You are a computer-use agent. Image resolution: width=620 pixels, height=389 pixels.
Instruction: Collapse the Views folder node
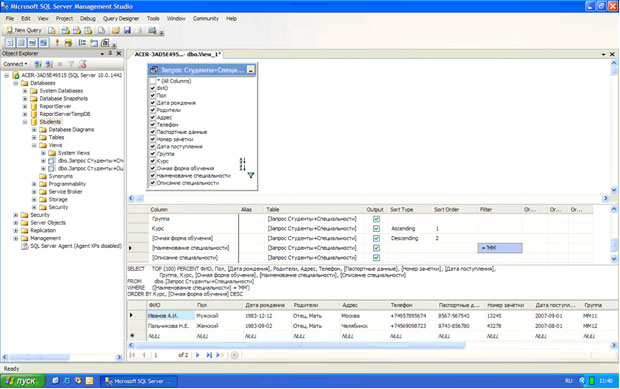(x=34, y=145)
